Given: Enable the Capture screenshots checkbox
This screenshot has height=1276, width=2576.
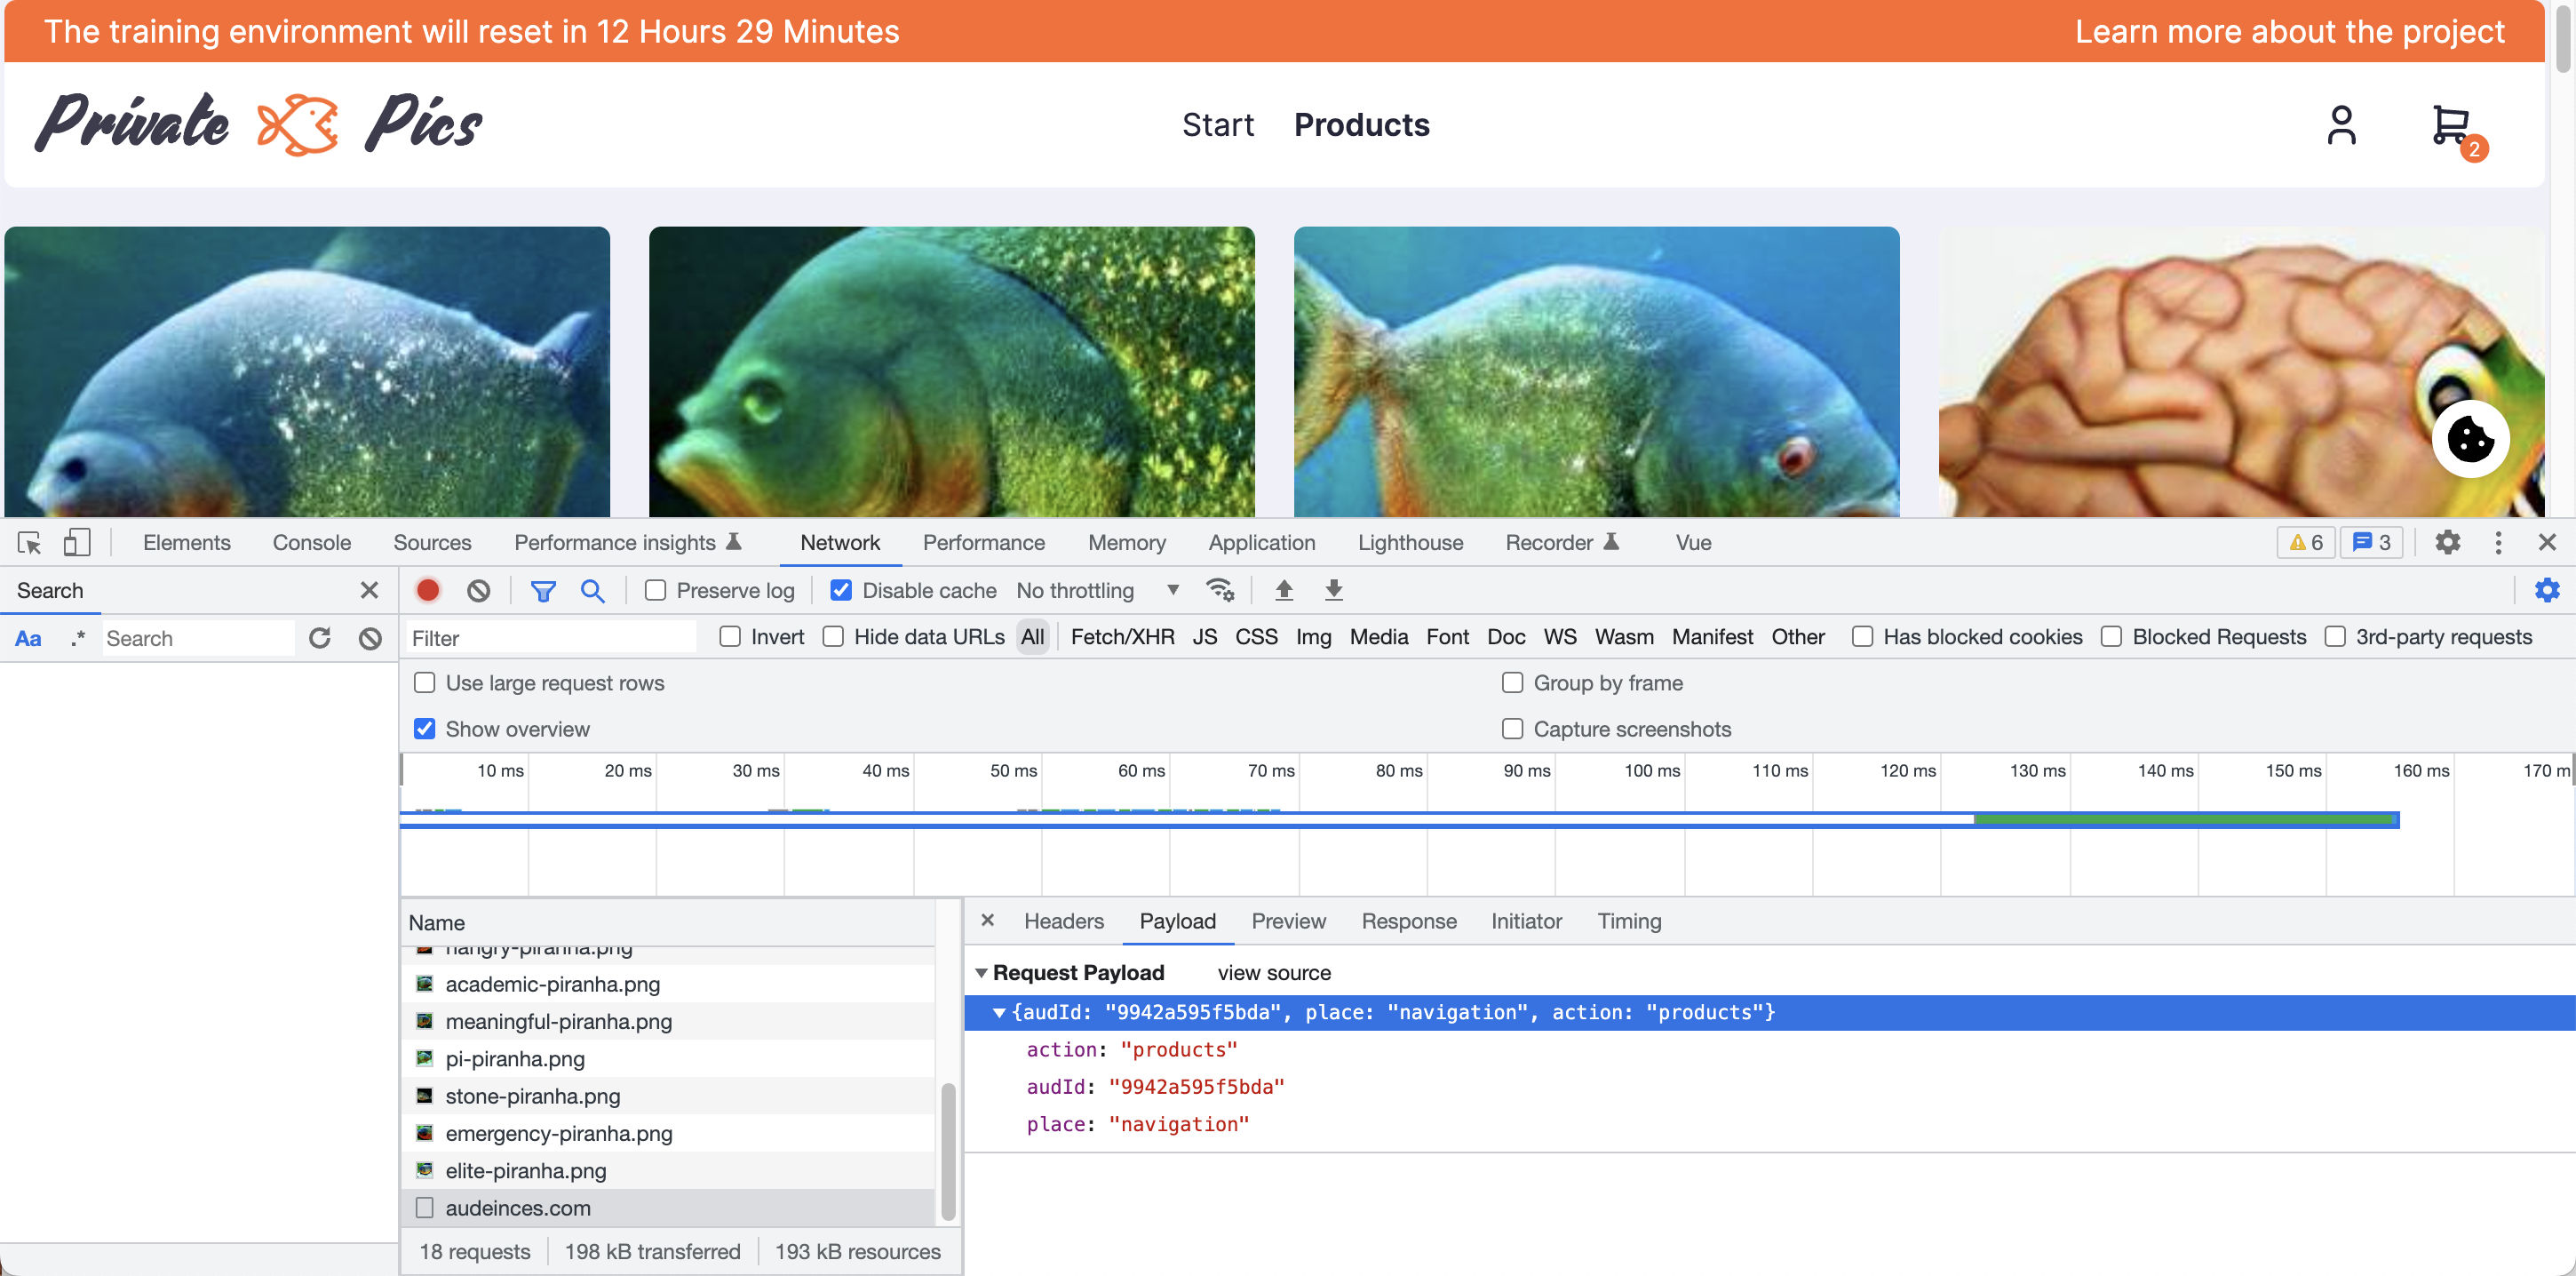Looking at the screenshot, I should coord(1512,729).
